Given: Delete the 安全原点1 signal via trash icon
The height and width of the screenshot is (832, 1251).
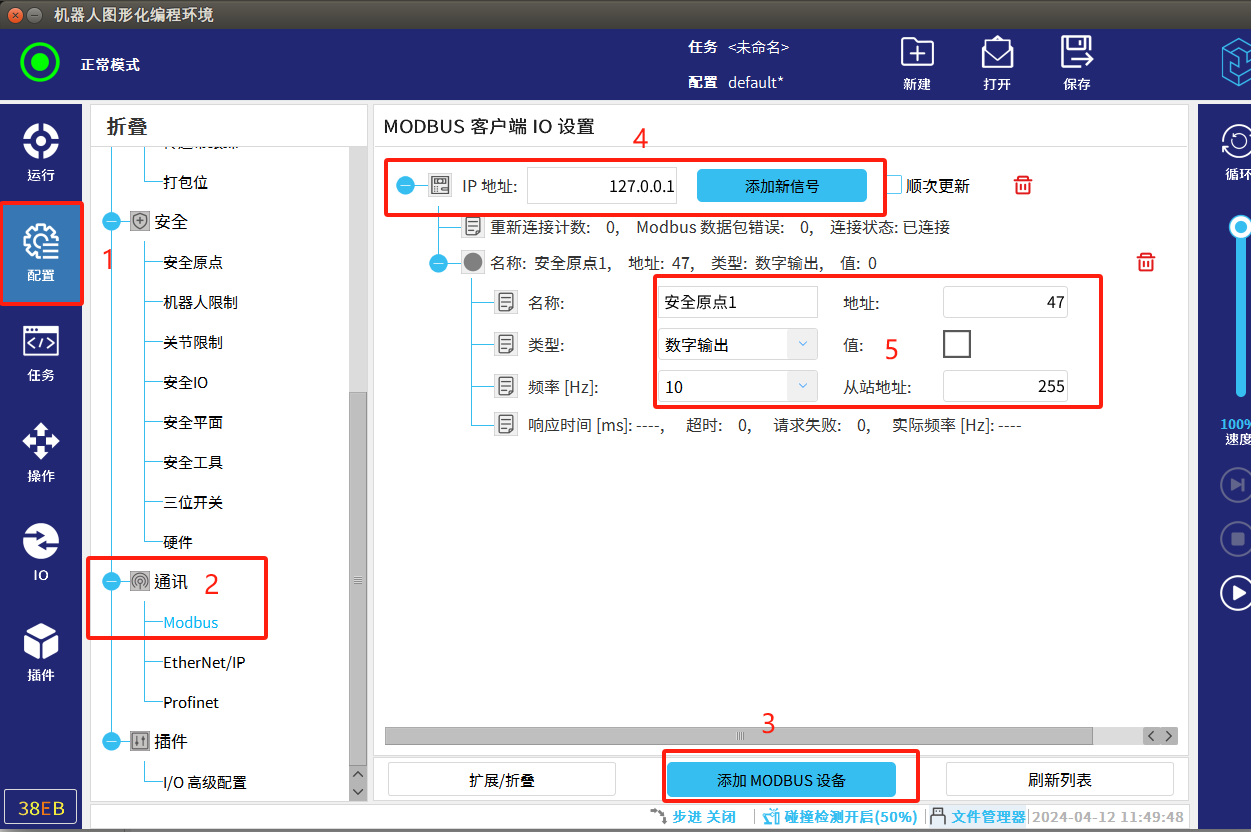Looking at the screenshot, I should point(1146,262).
